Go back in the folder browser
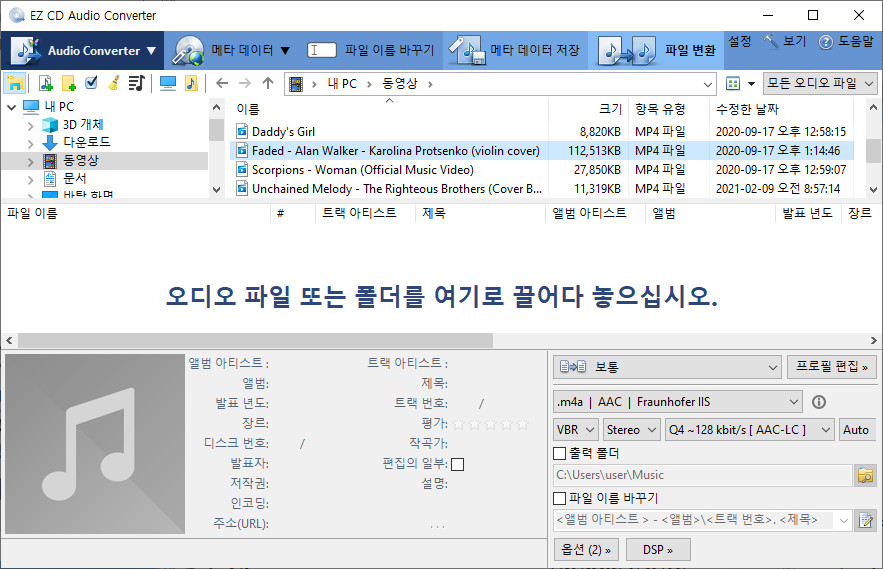Image resolution: width=883 pixels, height=569 pixels. click(x=222, y=83)
